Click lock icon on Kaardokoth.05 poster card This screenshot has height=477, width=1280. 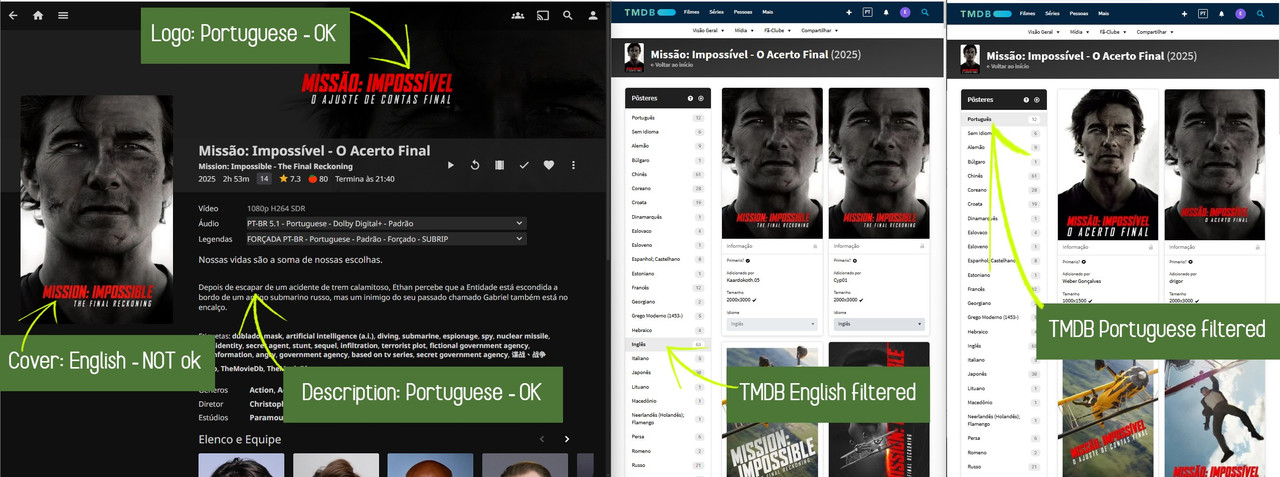(x=815, y=246)
